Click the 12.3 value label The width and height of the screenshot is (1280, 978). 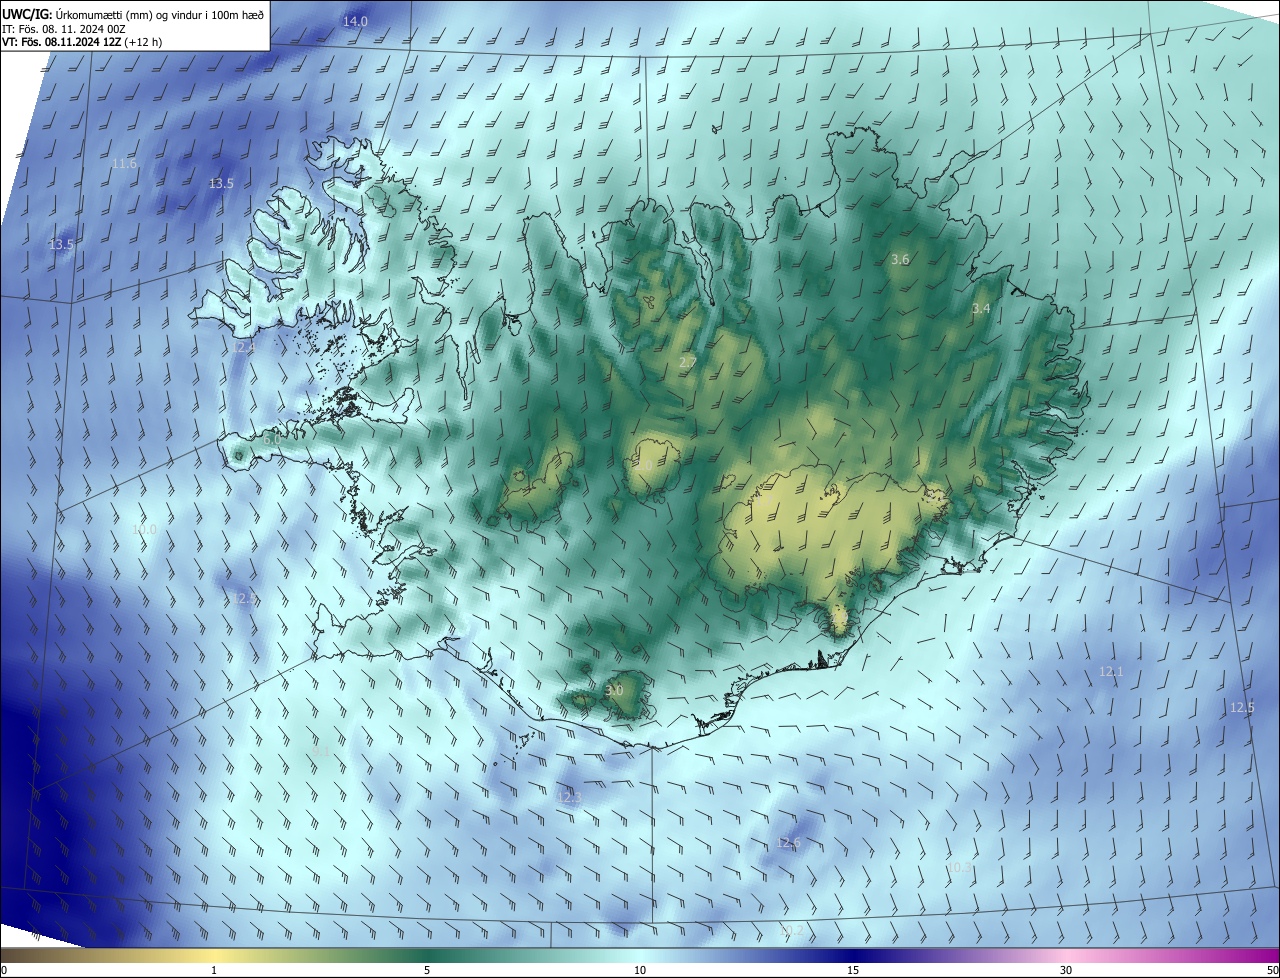(568, 797)
